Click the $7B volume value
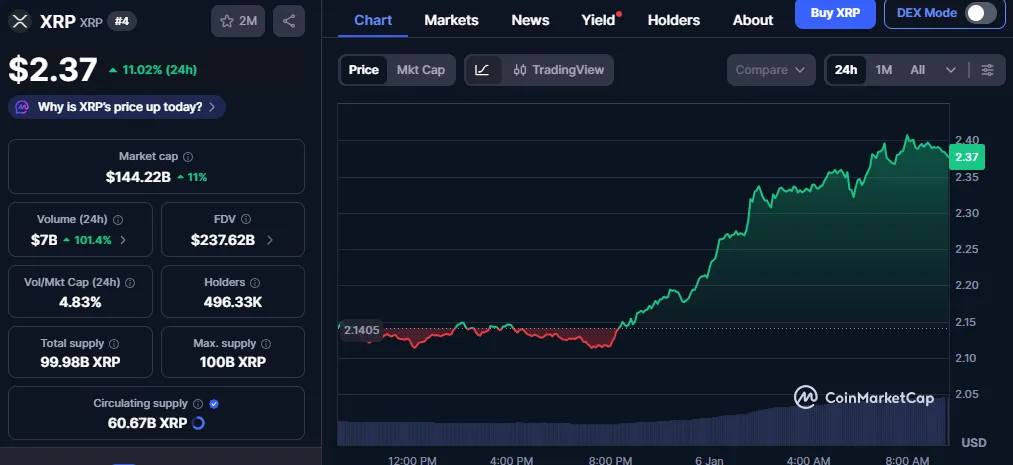The image size is (1013, 465). pos(44,240)
